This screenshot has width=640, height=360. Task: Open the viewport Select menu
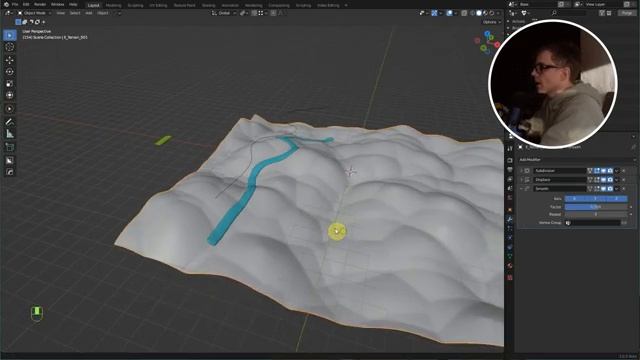click(75, 13)
